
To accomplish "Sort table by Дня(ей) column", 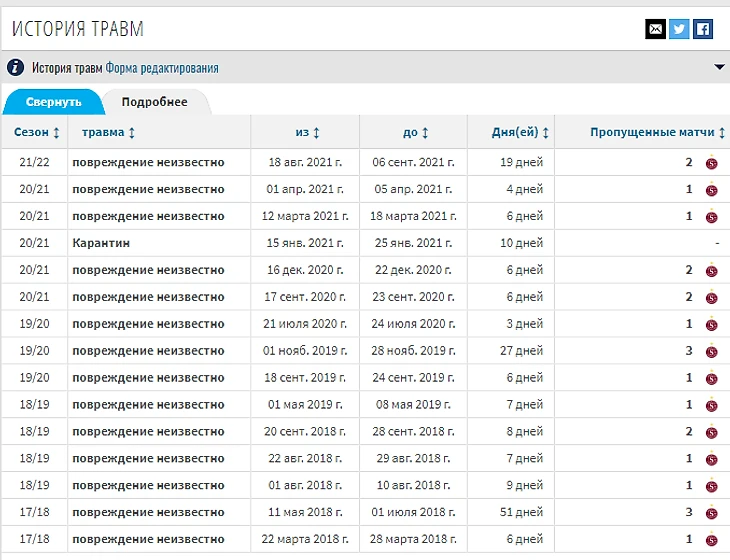I will pyautogui.click(x=520, y=132).
